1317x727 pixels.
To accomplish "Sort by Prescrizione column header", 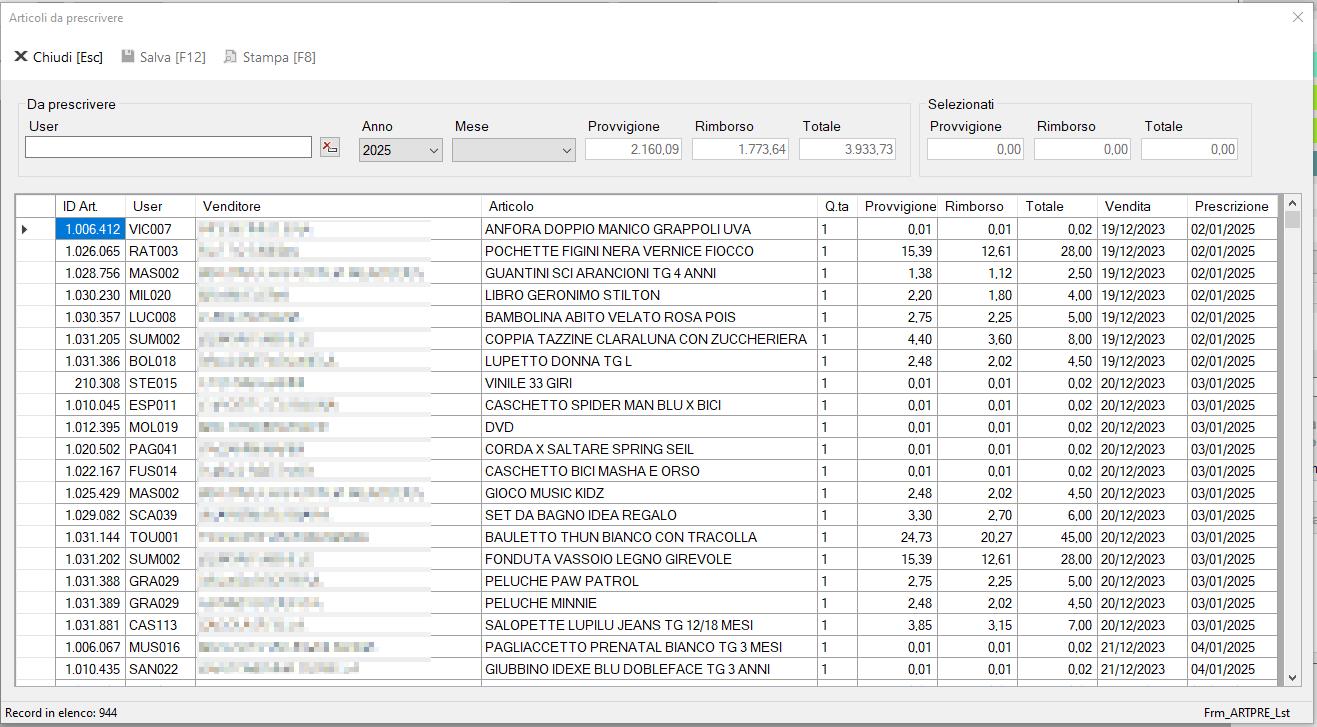I will point(1232,206).
